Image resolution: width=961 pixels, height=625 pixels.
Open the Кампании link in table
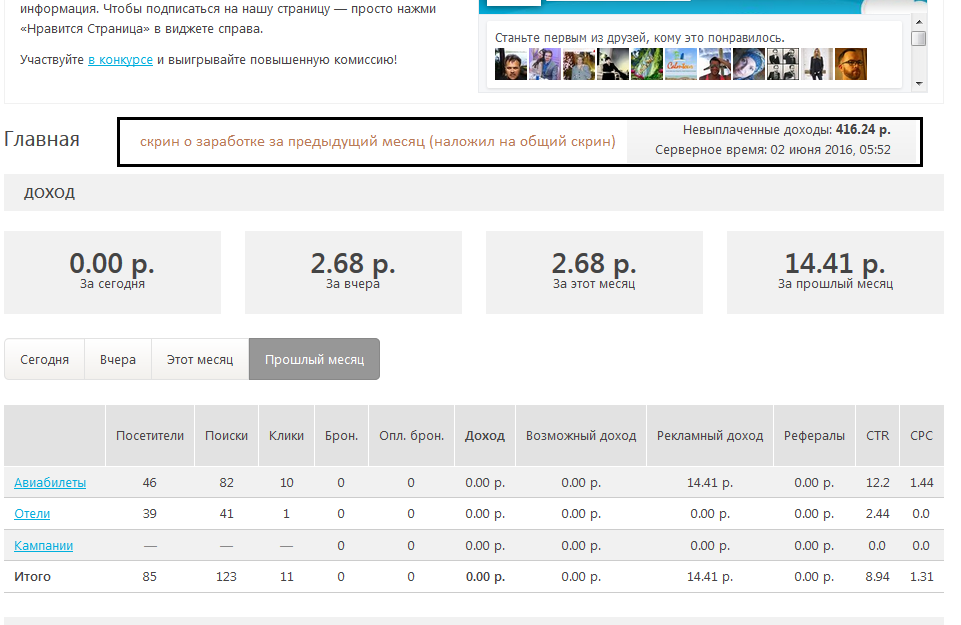pos(44,545)
